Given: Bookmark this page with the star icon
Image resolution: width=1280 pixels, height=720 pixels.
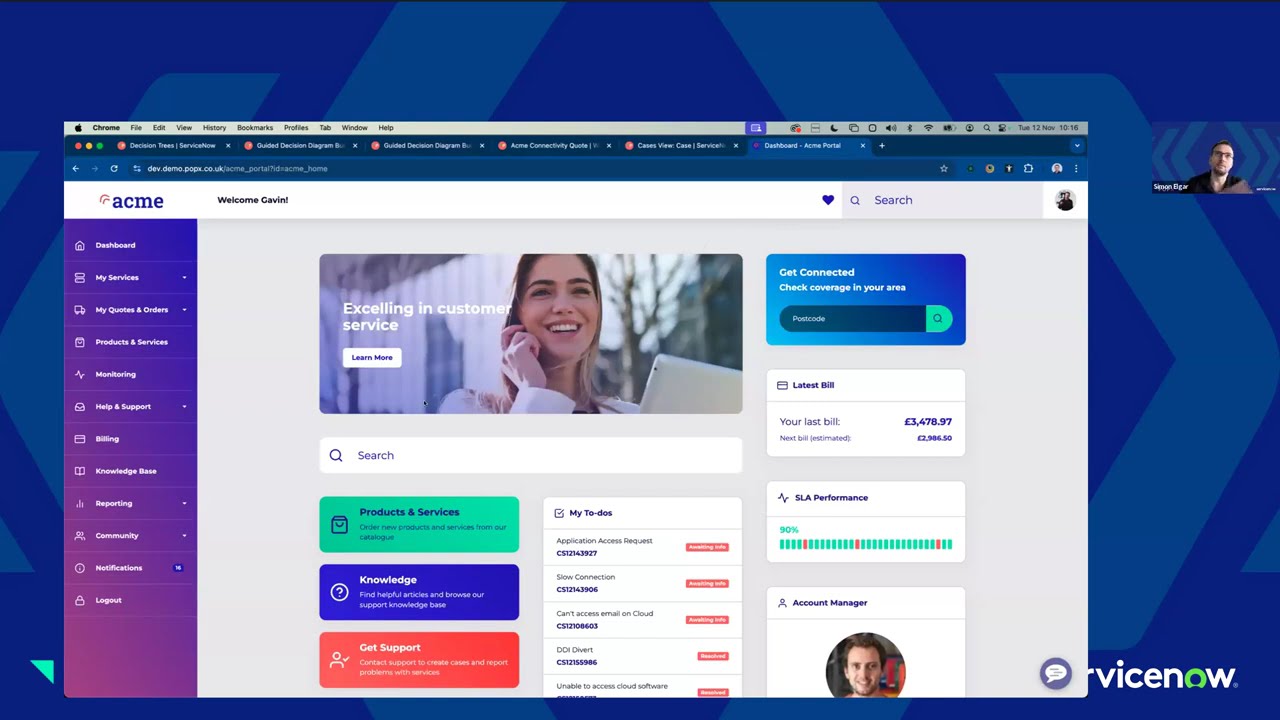Looking at the screenshot, I should tap(943, 168).
